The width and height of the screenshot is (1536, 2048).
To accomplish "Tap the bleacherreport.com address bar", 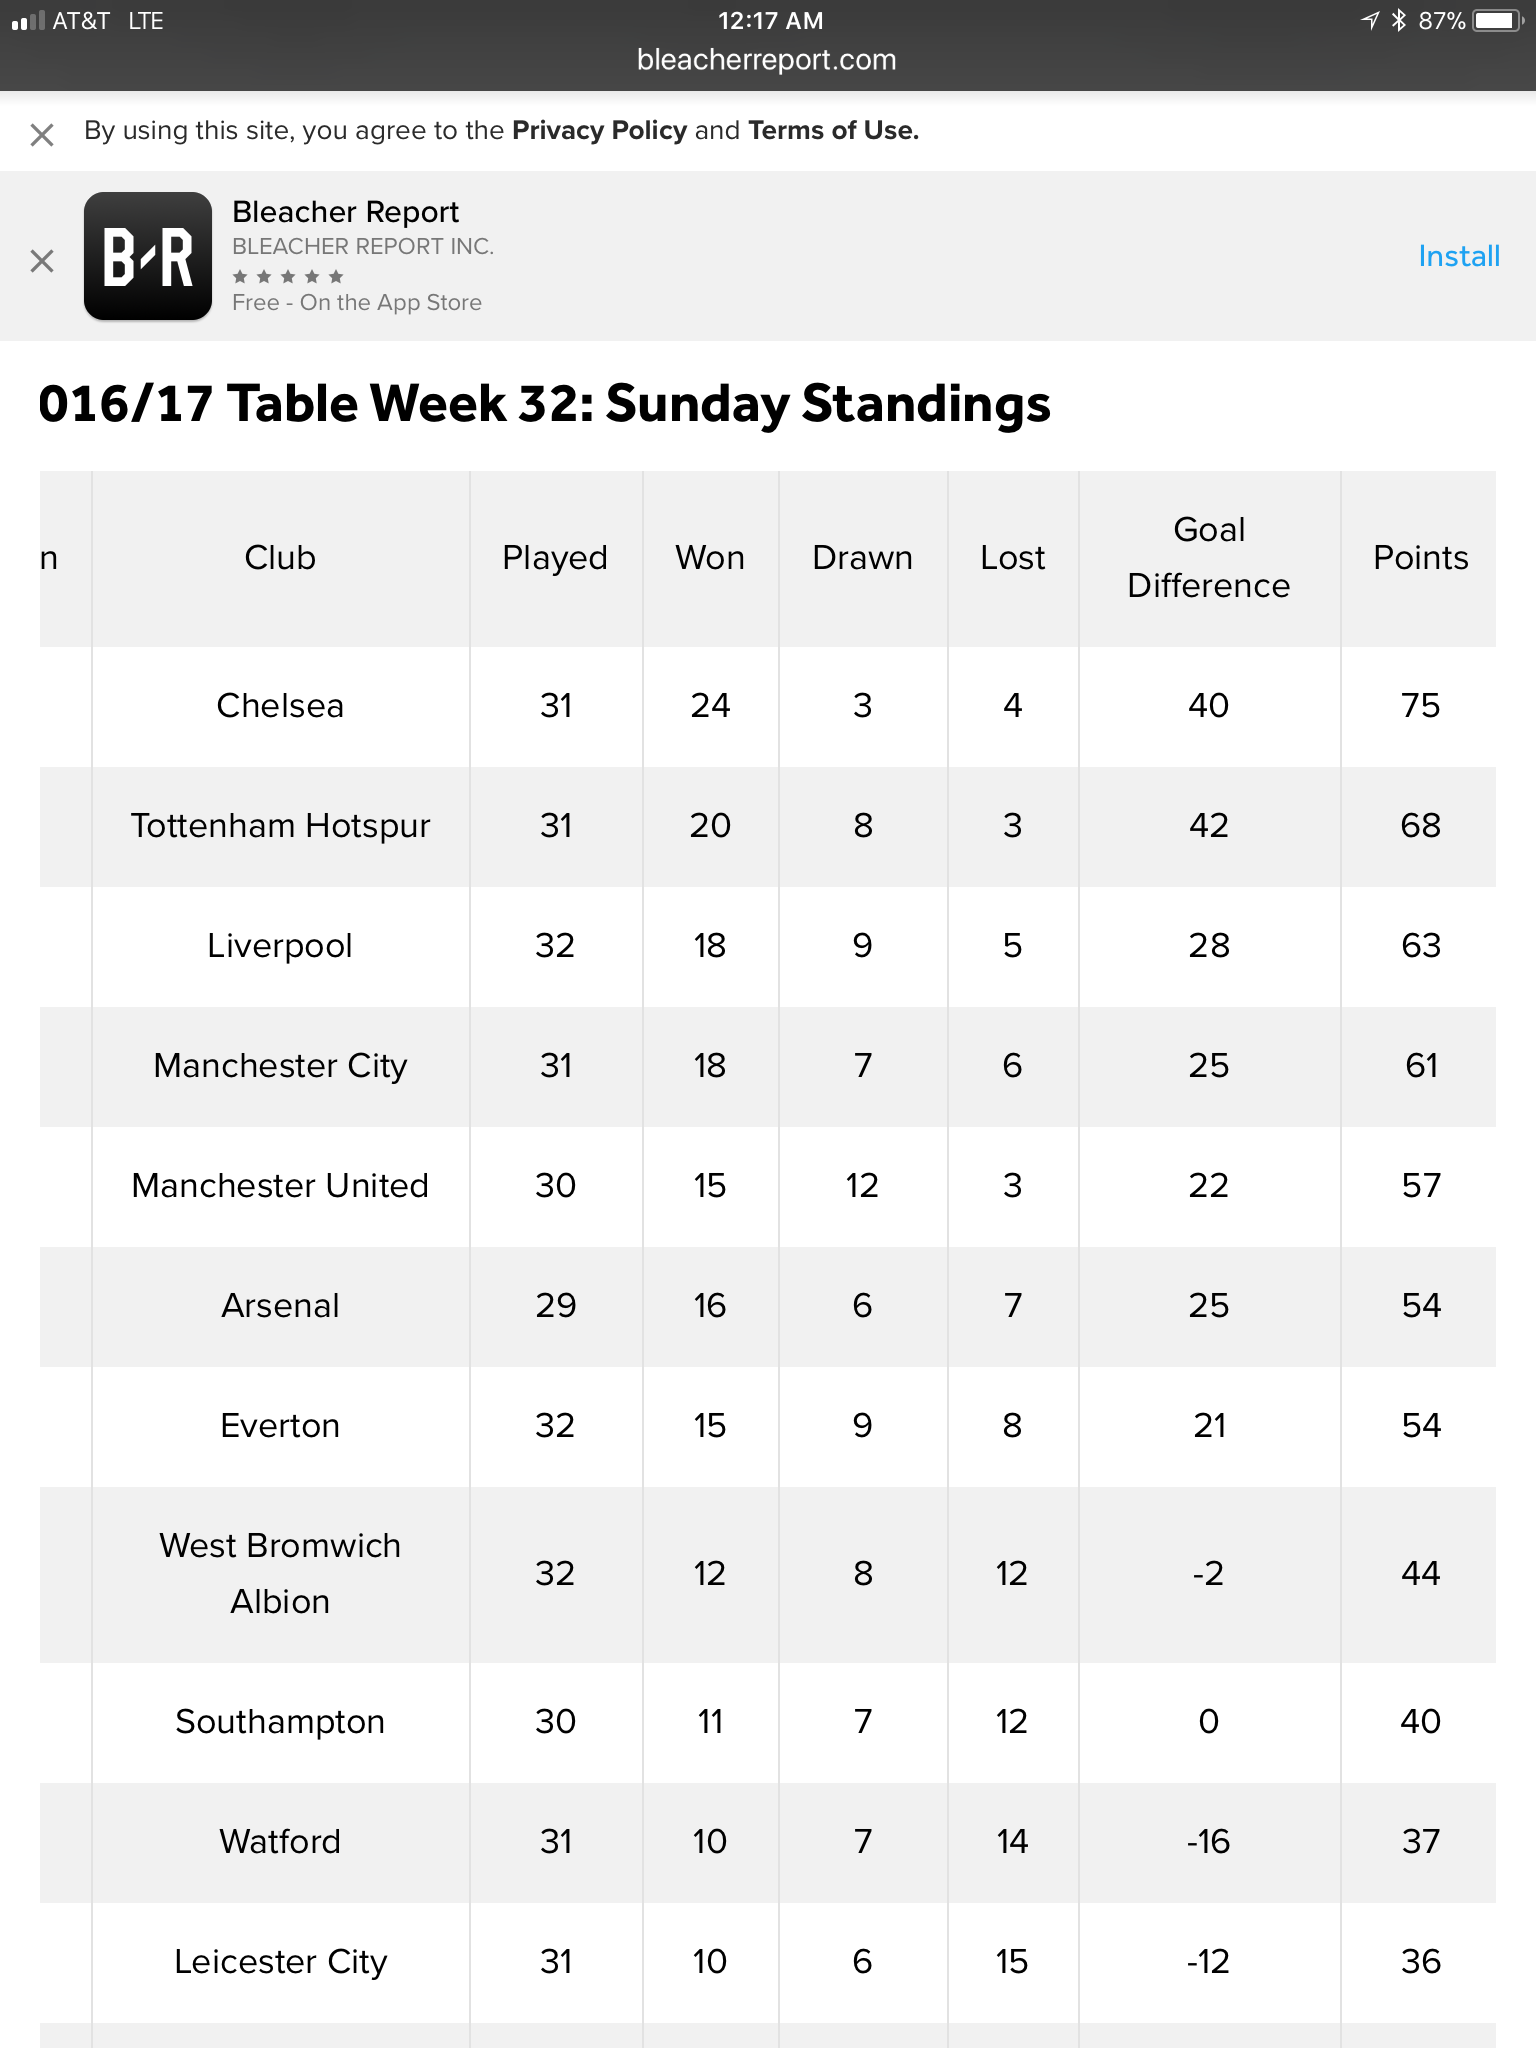I will (x=766, y=60).
